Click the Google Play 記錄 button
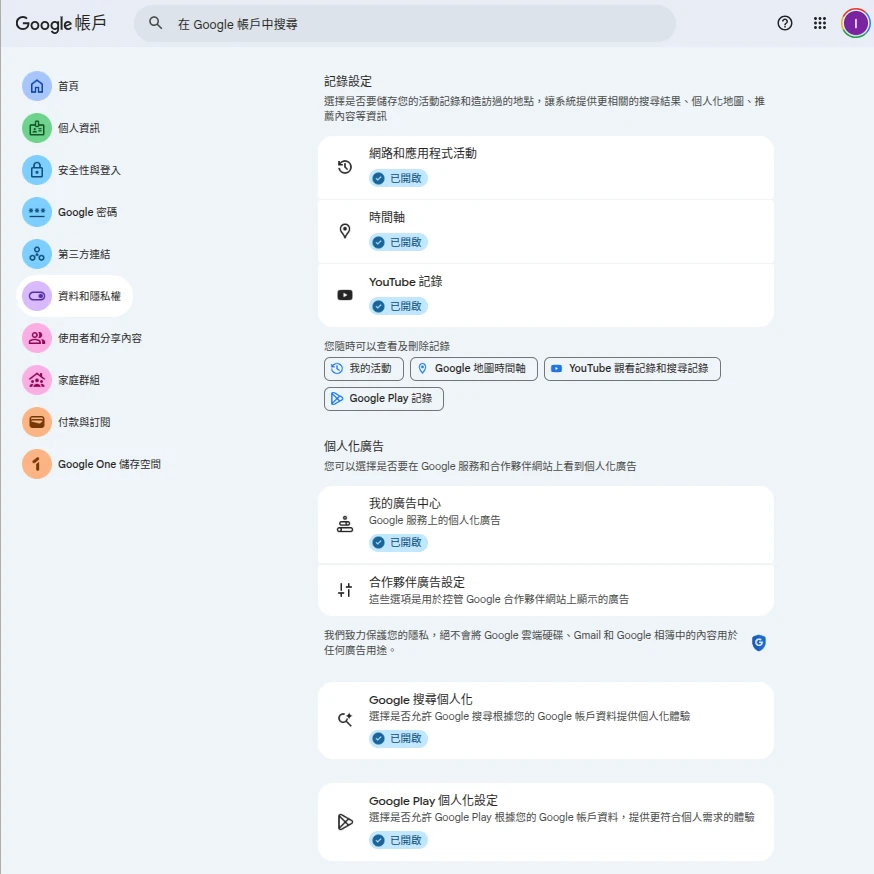Viewport: 874px width, 874px height. click(384, 399)
